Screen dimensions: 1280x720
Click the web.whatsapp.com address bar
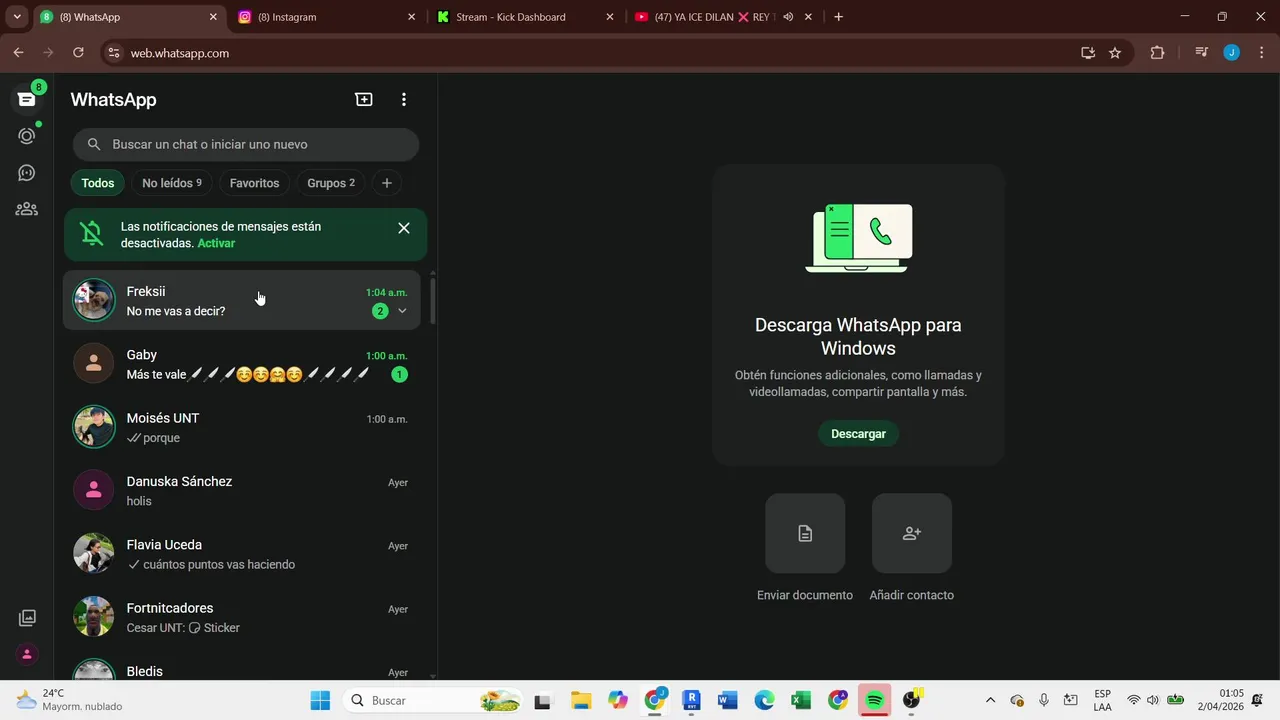click(x=600, y=53)
